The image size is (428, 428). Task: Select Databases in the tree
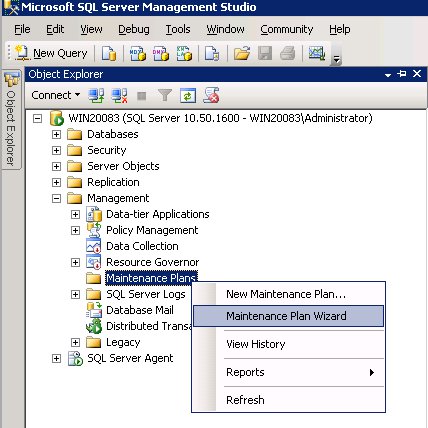click(x=113, y=134)
